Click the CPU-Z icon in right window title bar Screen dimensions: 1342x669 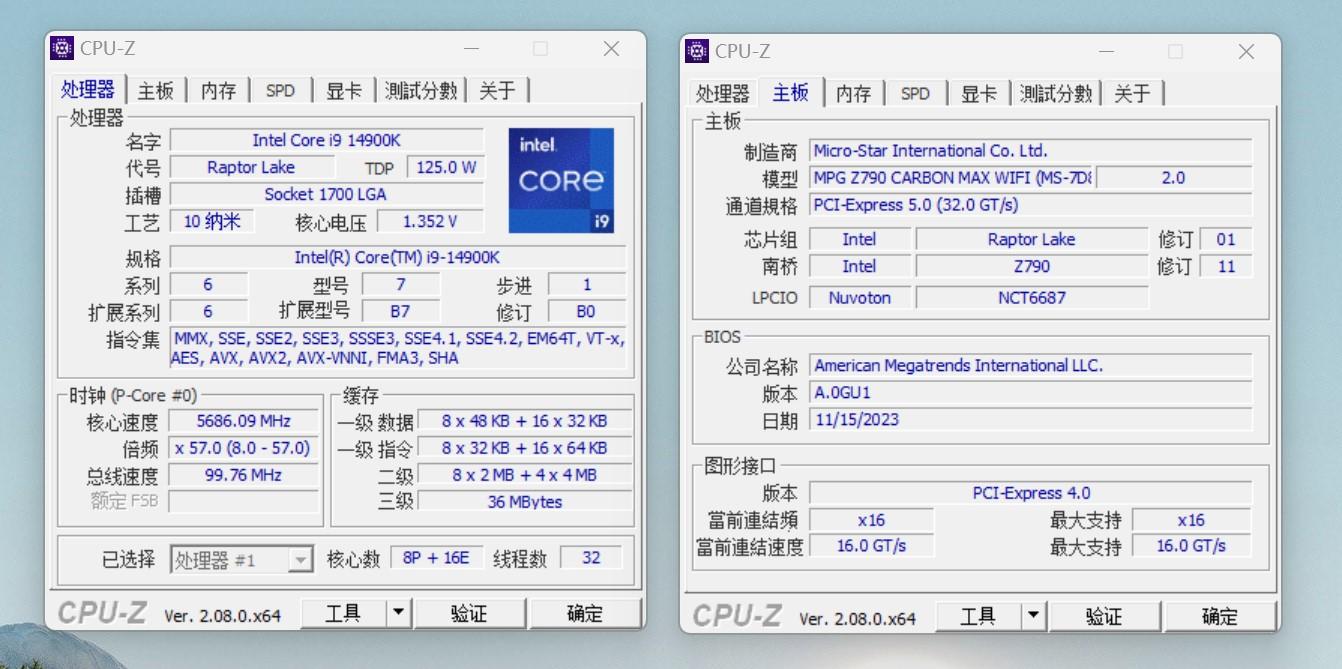pos(697,51)
